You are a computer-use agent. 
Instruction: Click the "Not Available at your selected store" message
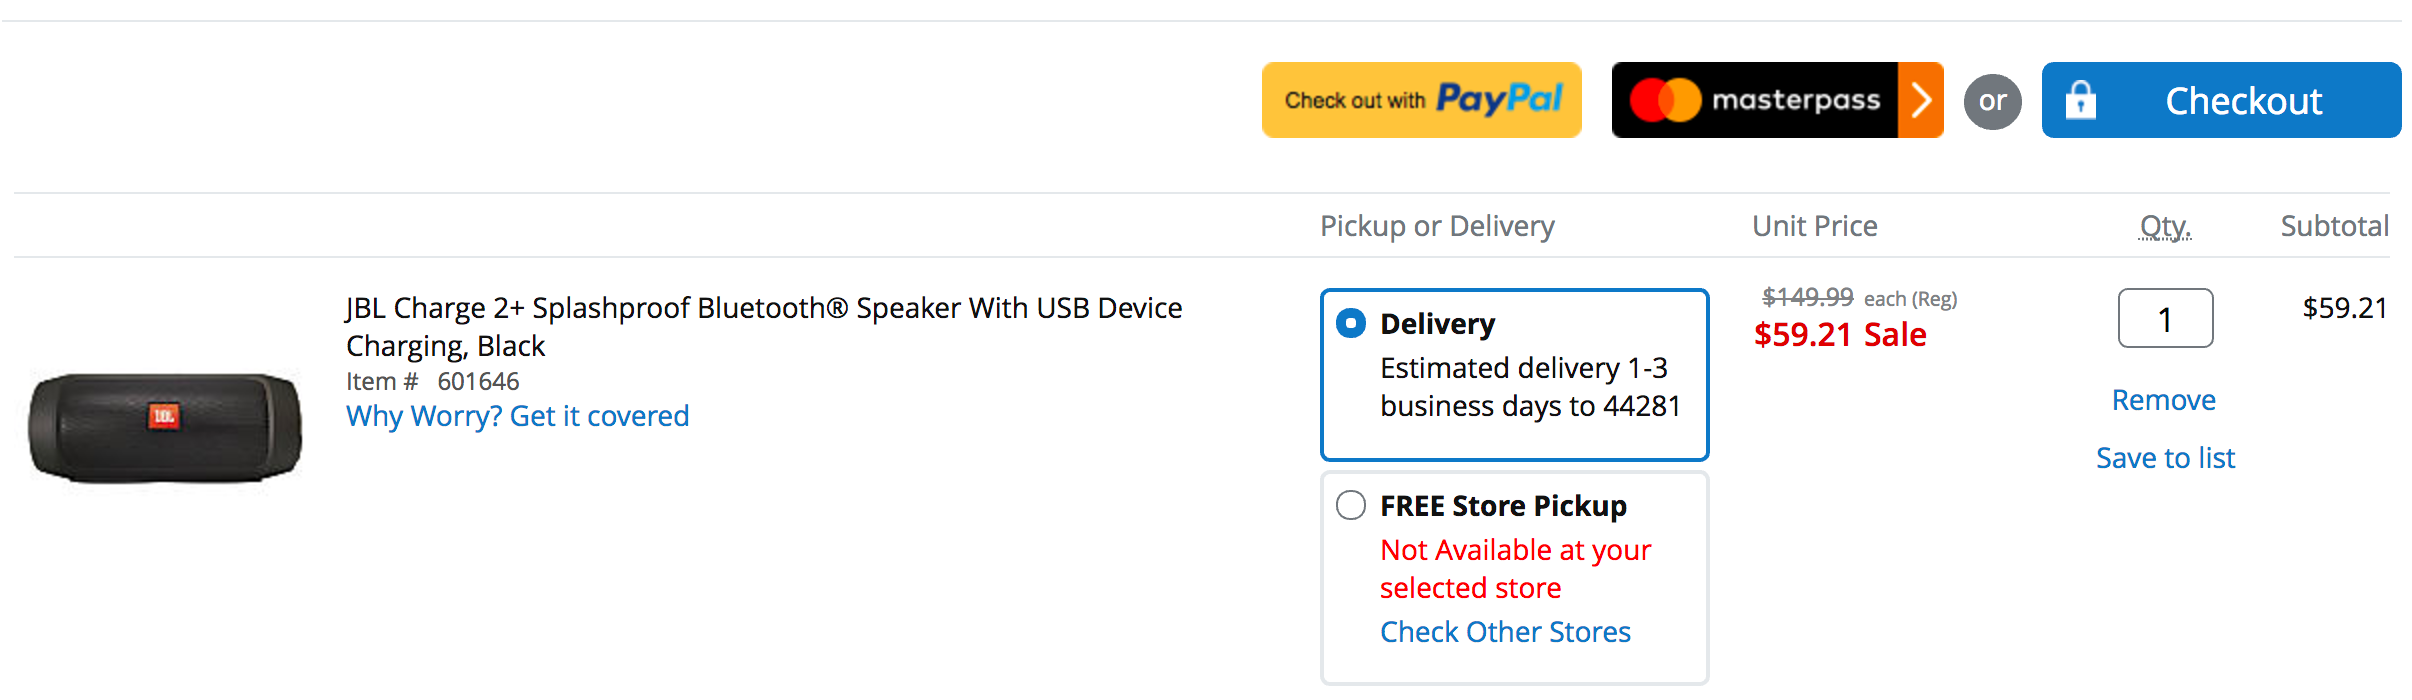(x=1515, y=569)
